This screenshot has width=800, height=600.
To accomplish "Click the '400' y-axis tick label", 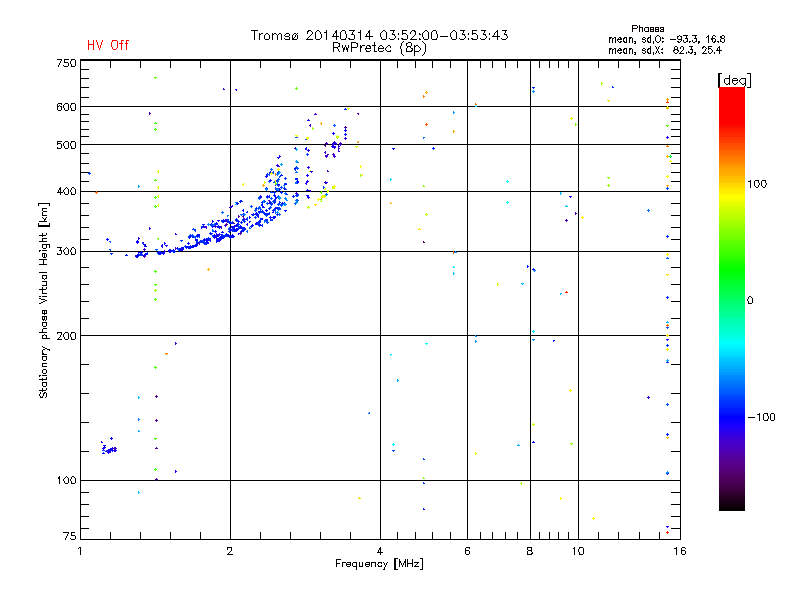I will [x=66, y=191].
